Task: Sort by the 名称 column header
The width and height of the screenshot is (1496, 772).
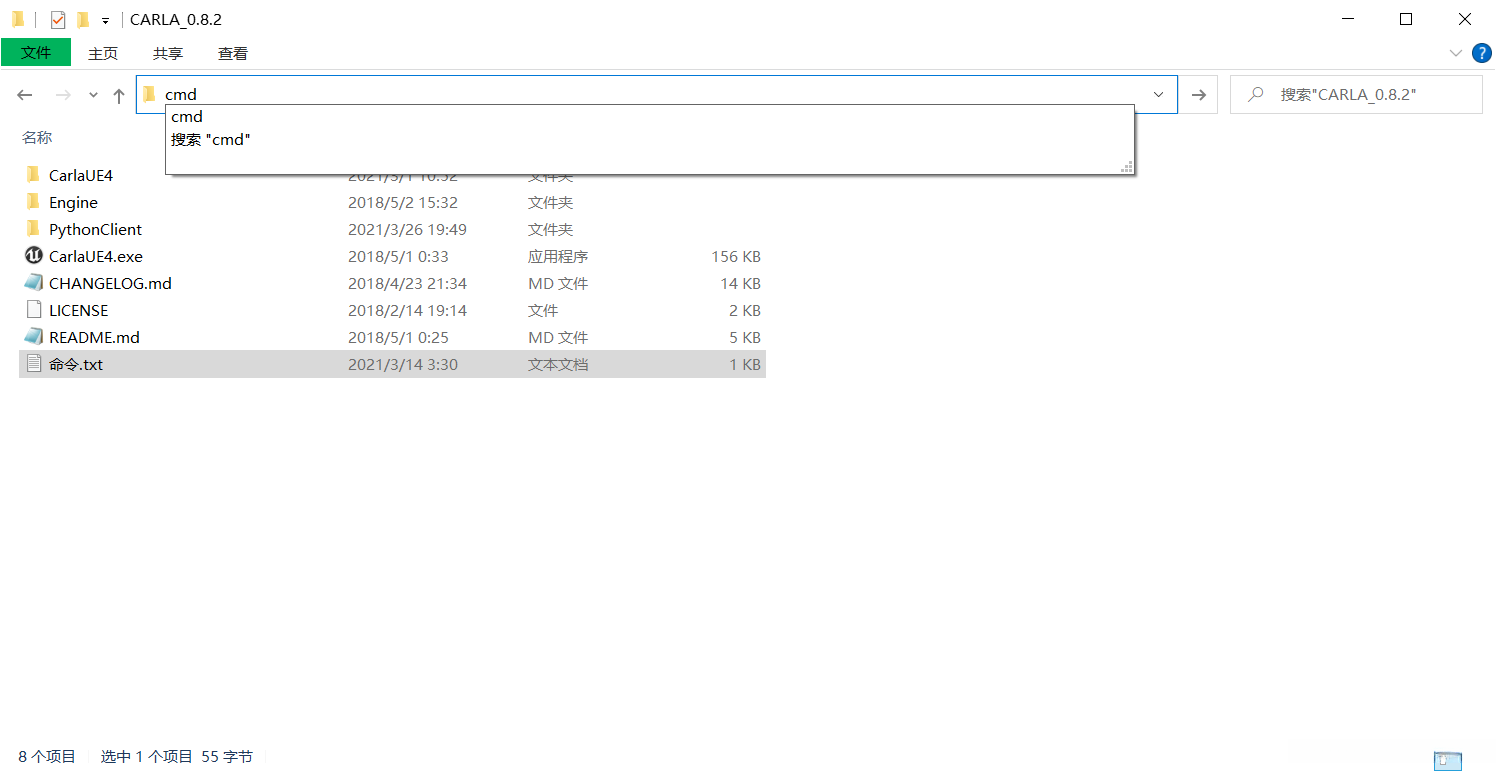Action: (38, 138)
